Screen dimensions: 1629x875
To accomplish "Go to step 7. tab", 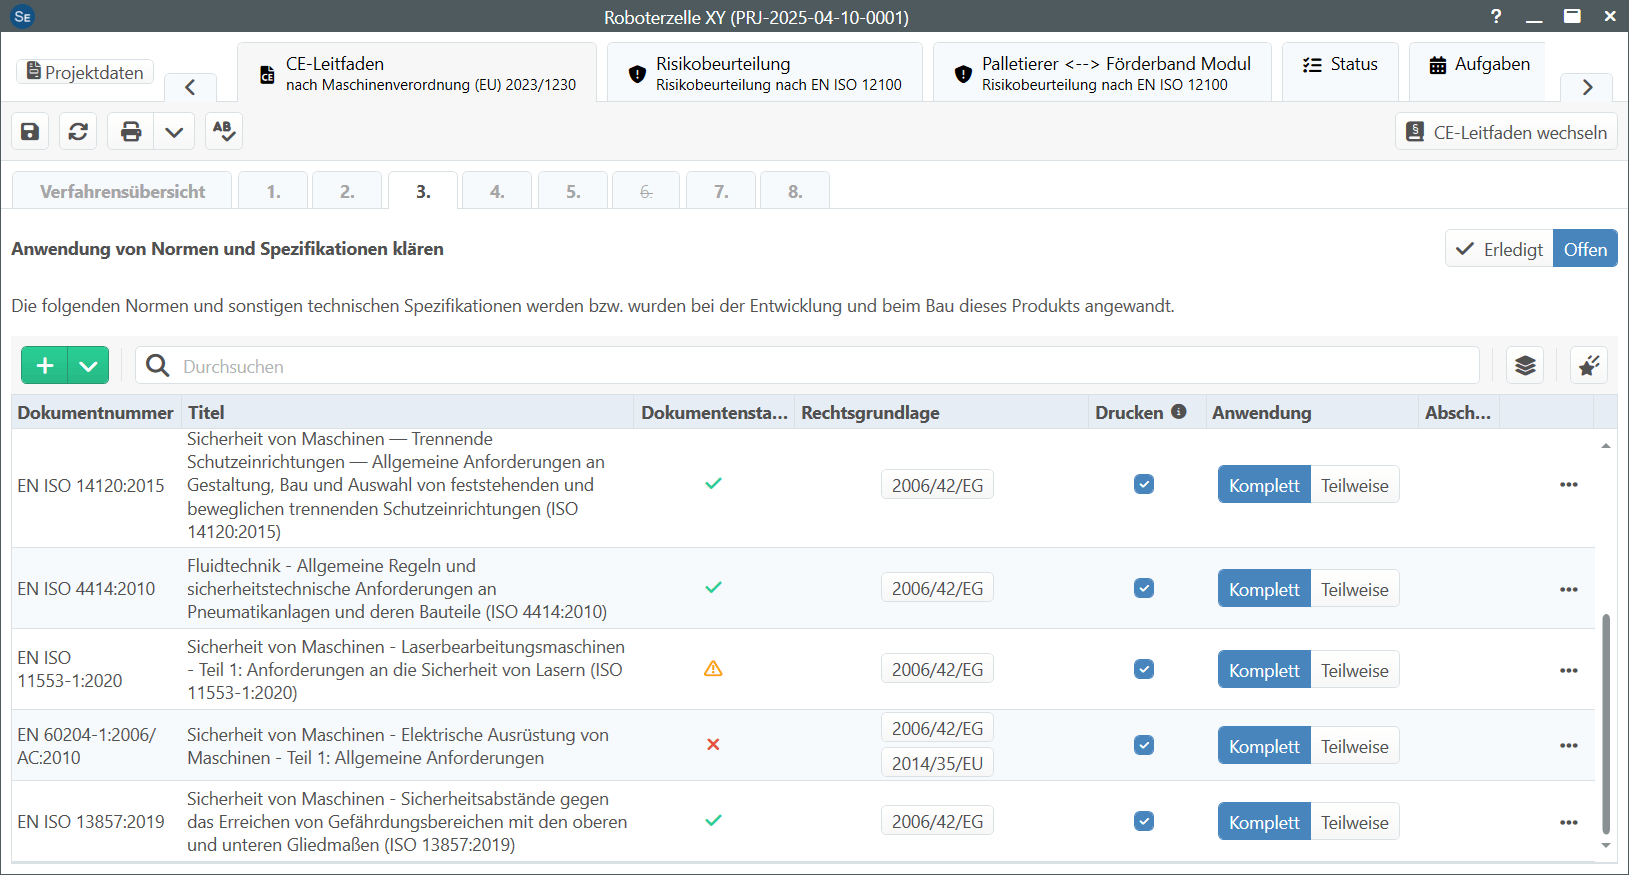I will click(721, 191).
